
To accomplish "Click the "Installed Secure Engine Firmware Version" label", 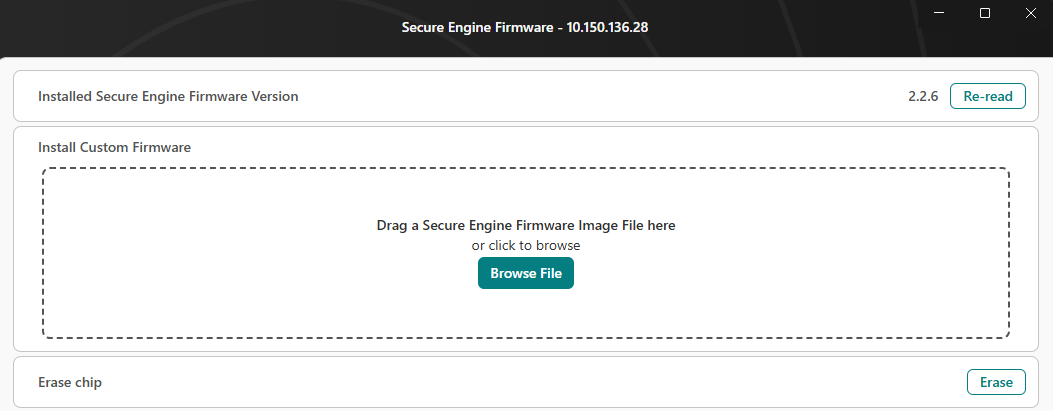I will point(168,97).
